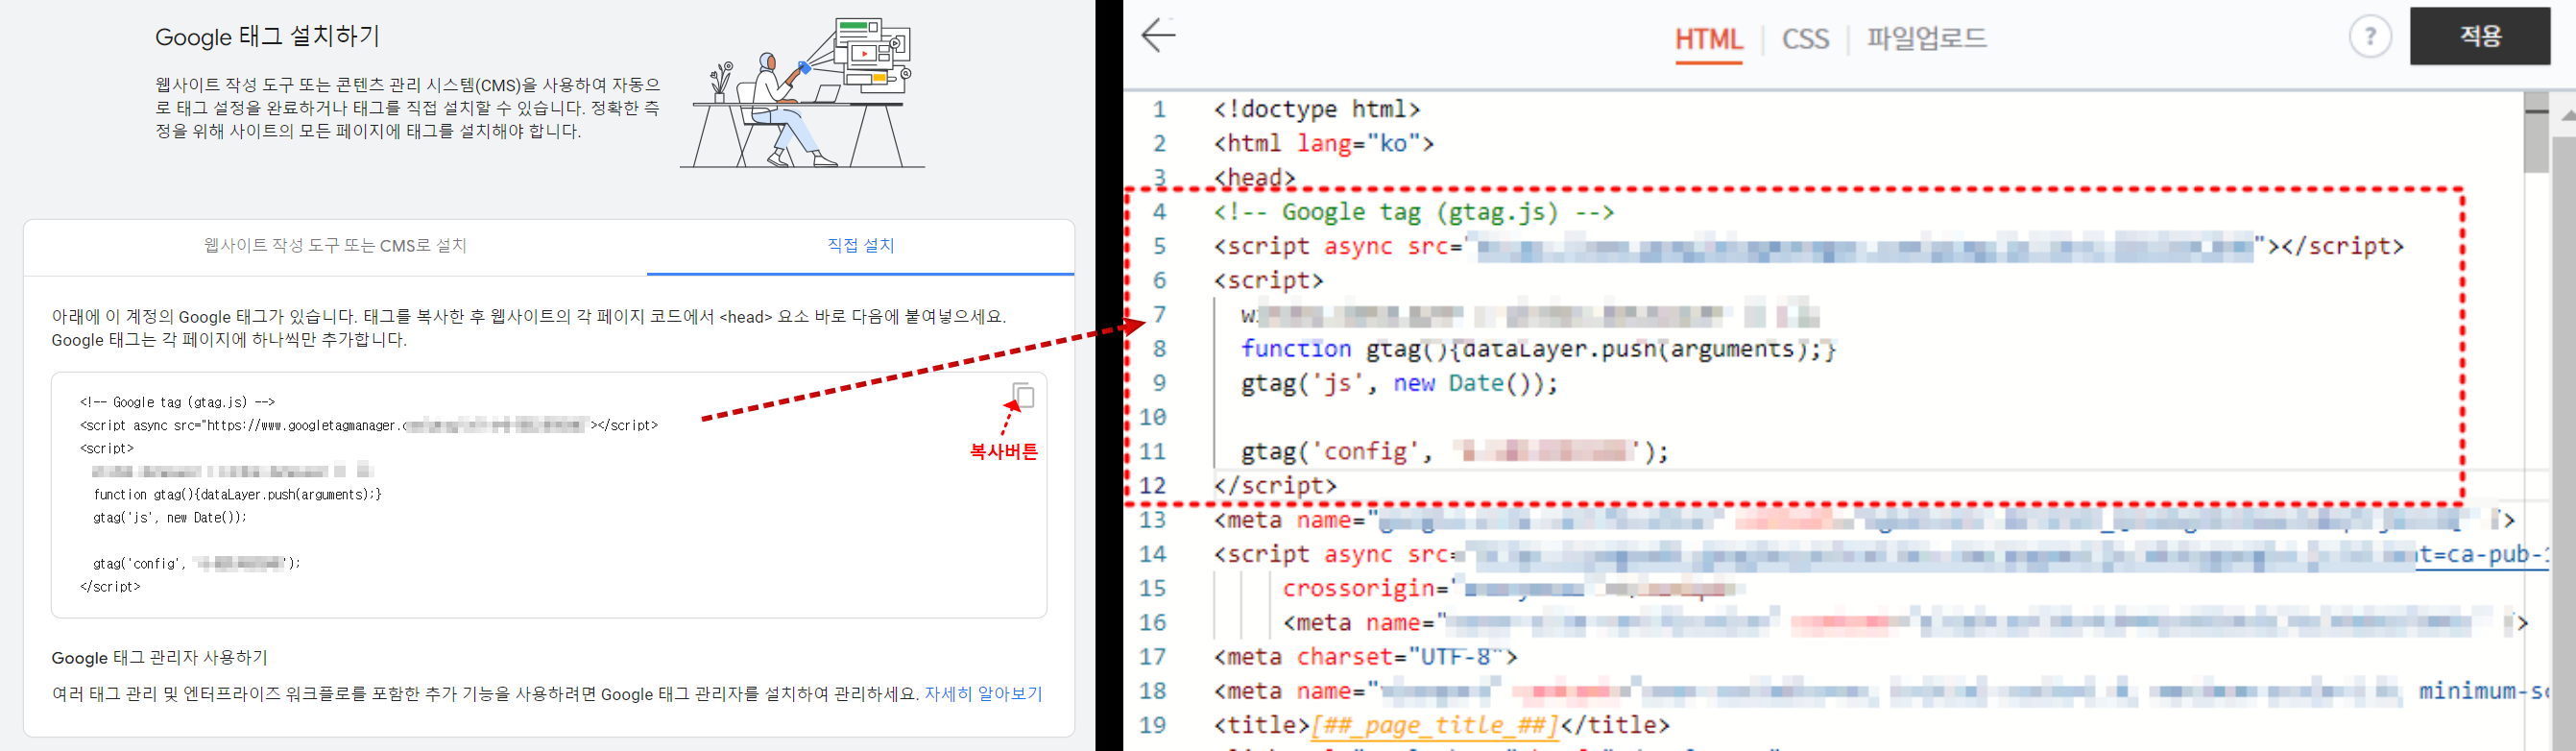
Task: Click the Google 태그 설치하기 heading
Action: (267, 36)
